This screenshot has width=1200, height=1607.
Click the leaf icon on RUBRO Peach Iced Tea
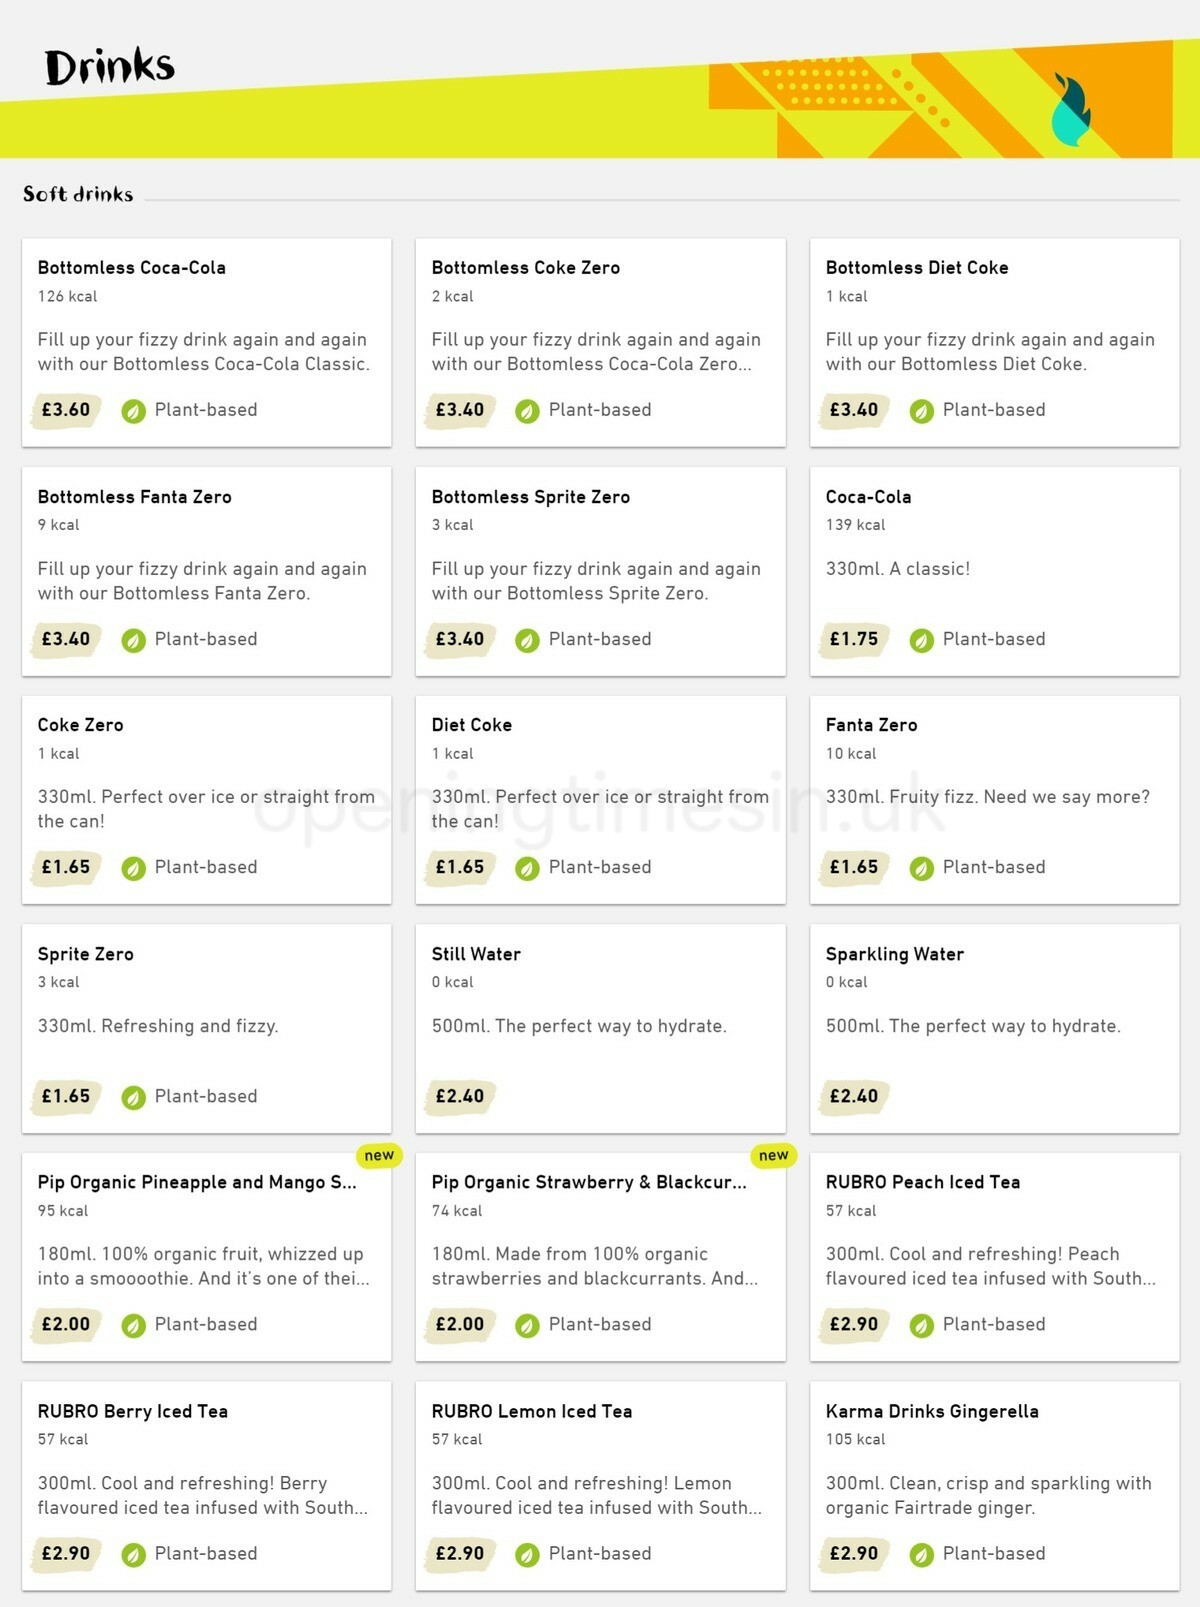coord(921,1325)
